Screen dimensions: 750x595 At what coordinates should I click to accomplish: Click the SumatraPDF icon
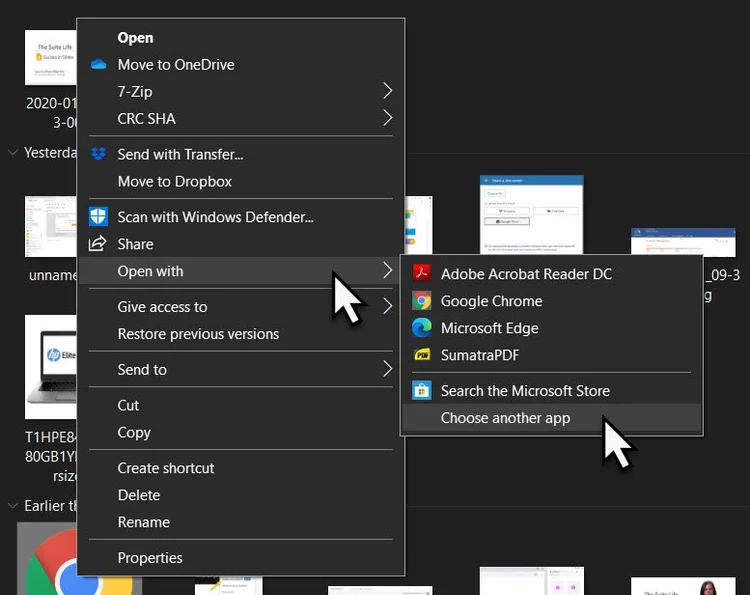tap(421, 355)
